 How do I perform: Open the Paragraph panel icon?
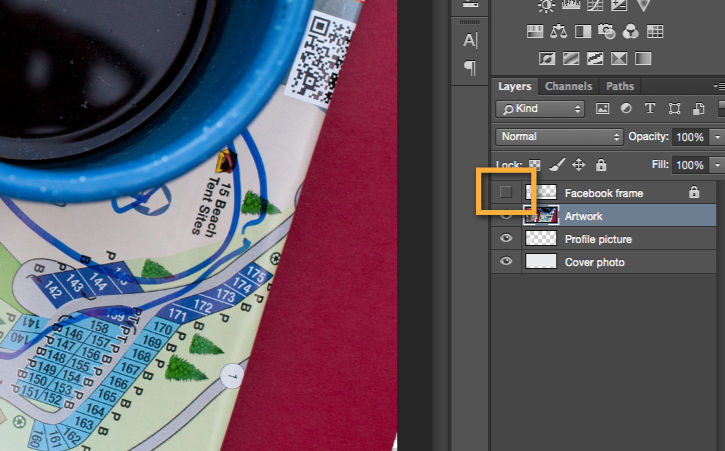coord(470,68)
